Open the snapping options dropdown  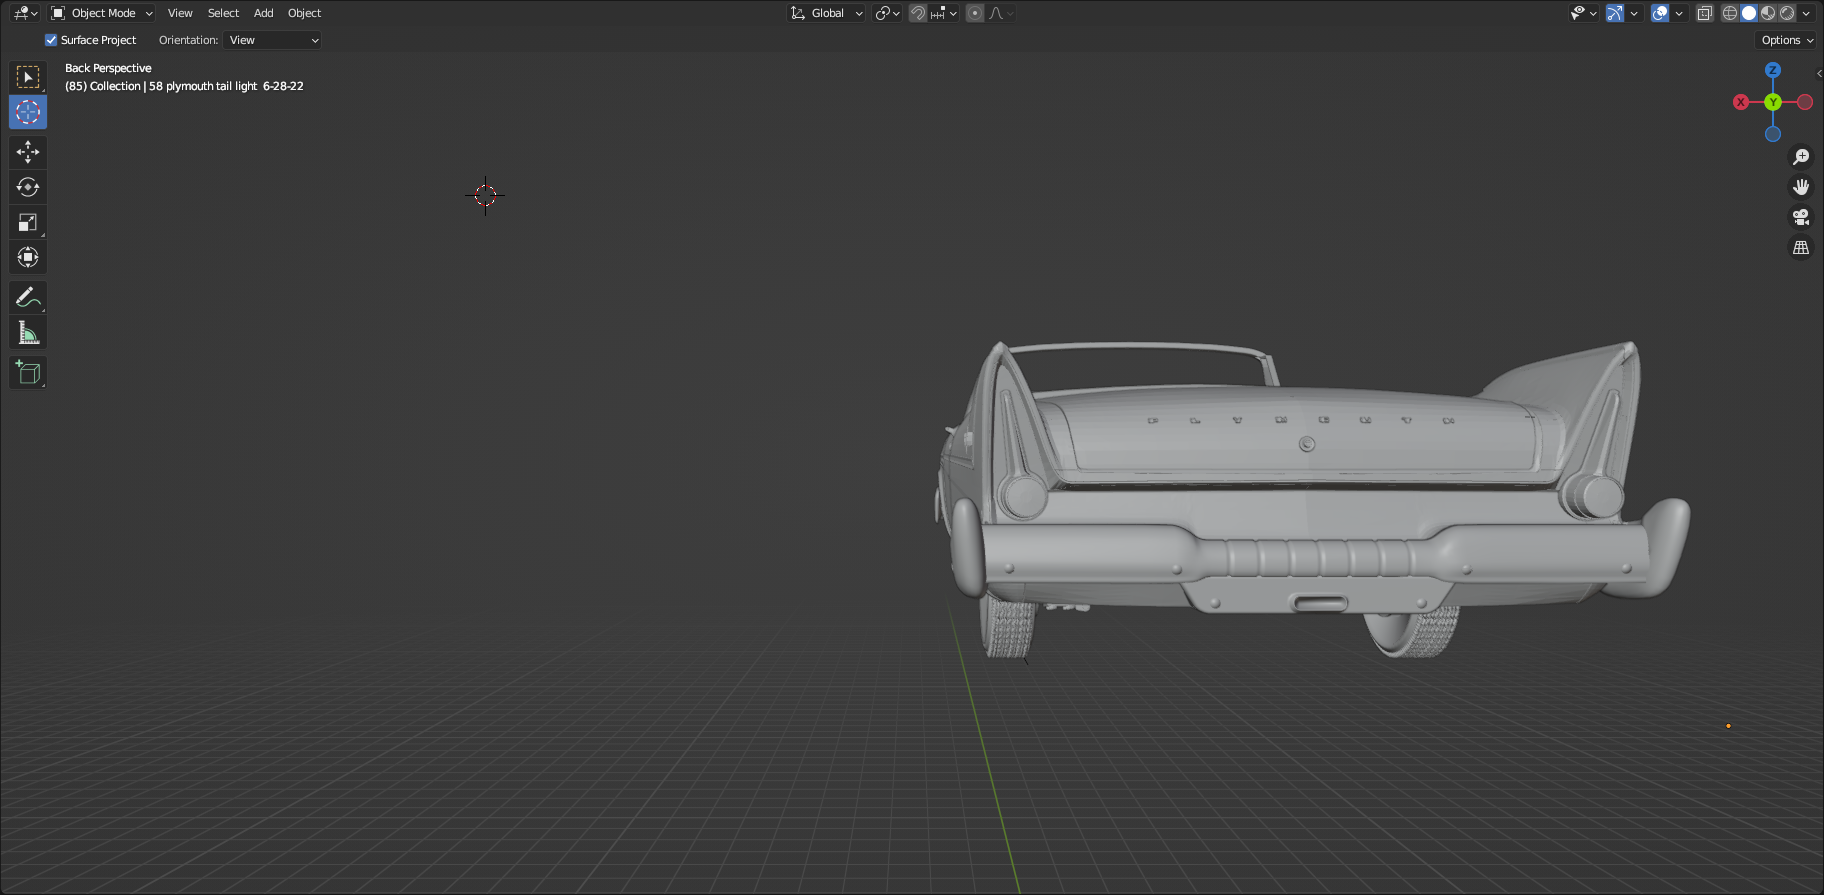[x=944, y=13]
